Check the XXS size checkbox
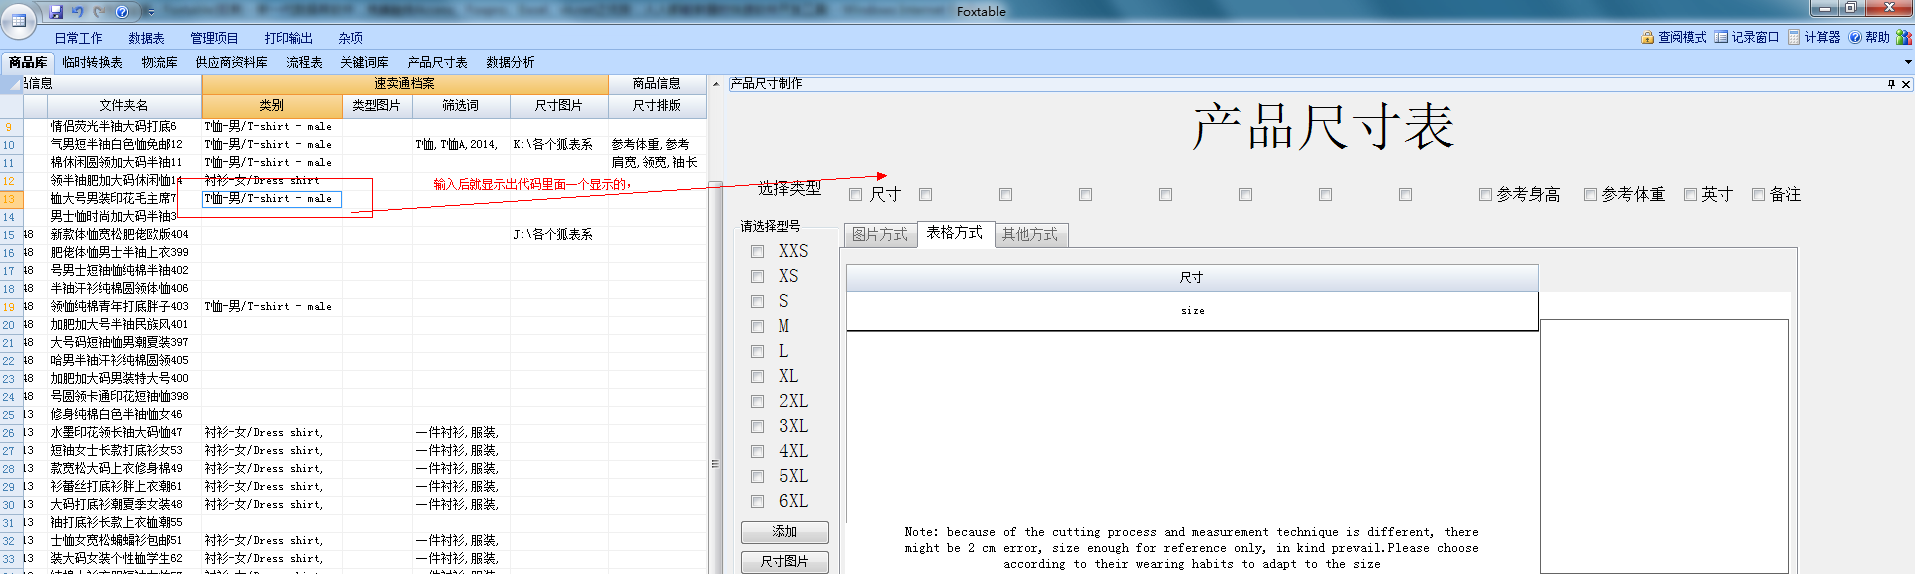Screen dimensions: 1915x574 [x=758, y=252]
